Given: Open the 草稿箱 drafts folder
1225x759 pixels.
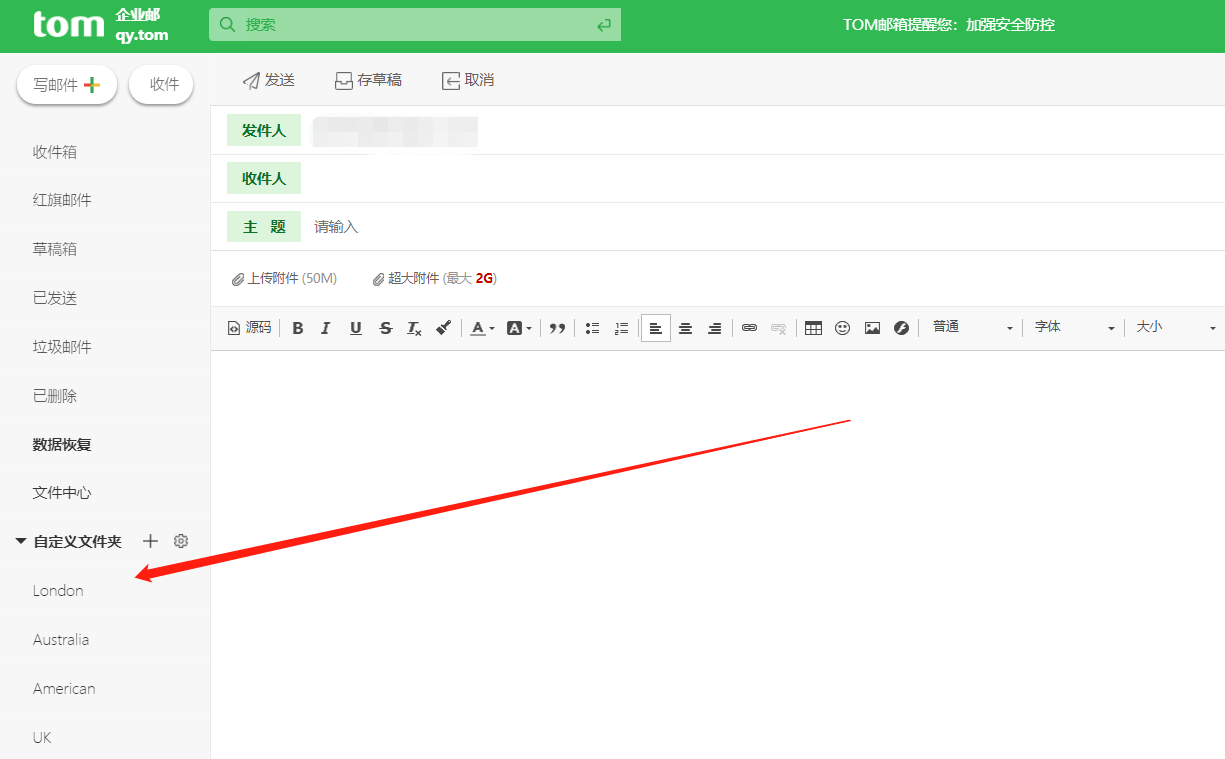Looking at the screenshot, I should point(52,248).
